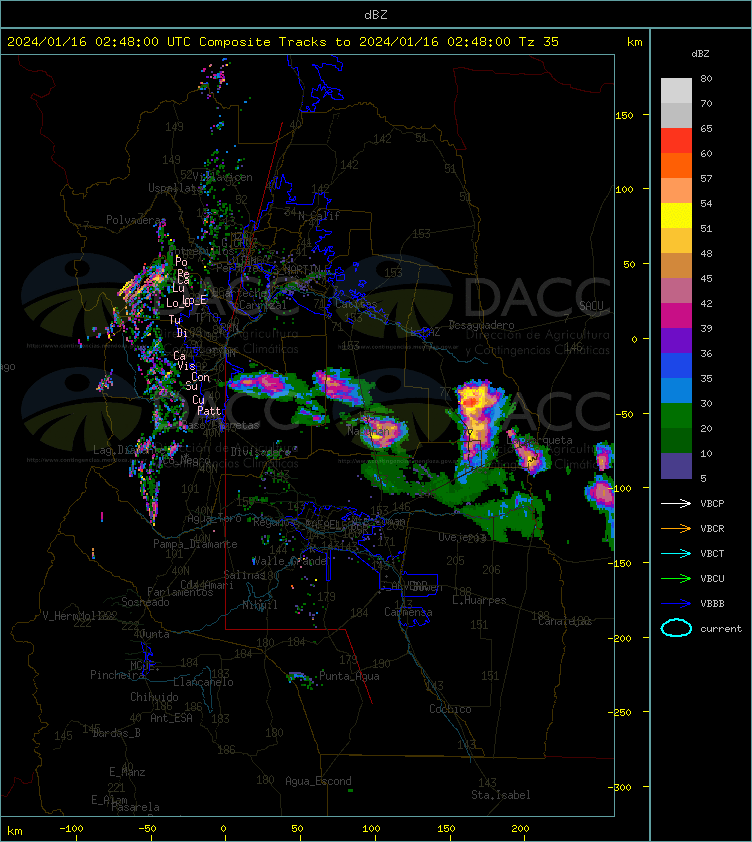Select the tan swatch between 48 and 45
Screen dimensions: 752x842
pos(676,266)
